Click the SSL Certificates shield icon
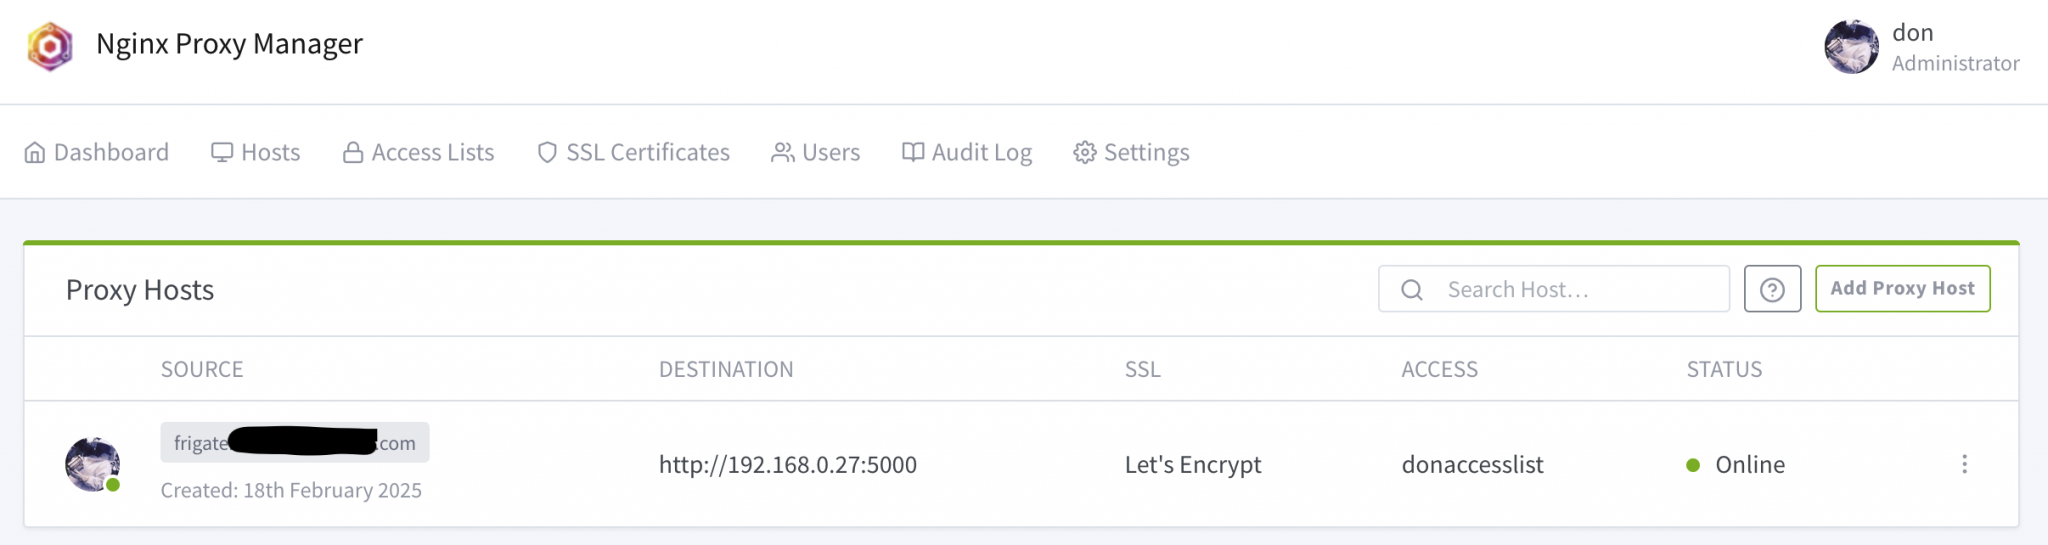Screen dimensions: 2048x545 (547, 153)
